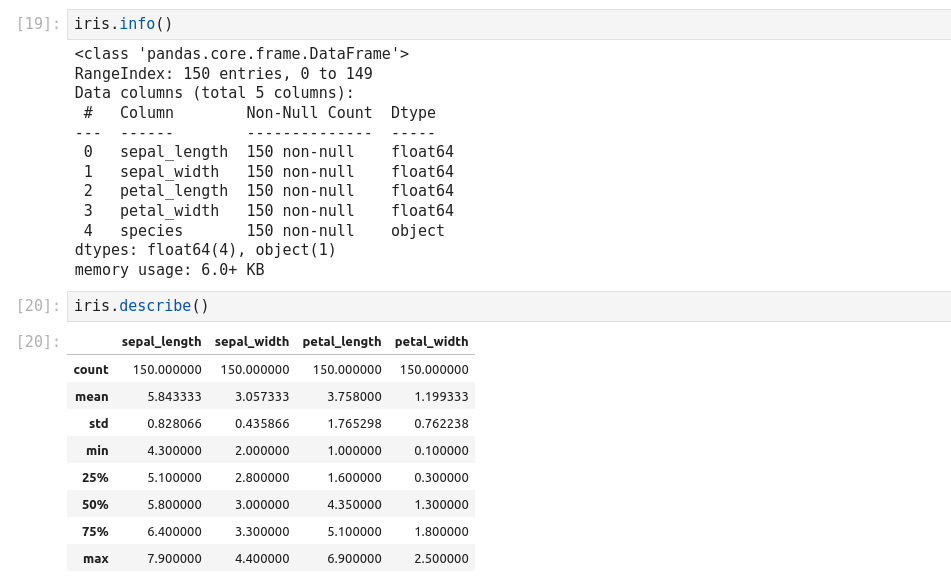Click the std row label
951x581 pixels.
(98, 424)
